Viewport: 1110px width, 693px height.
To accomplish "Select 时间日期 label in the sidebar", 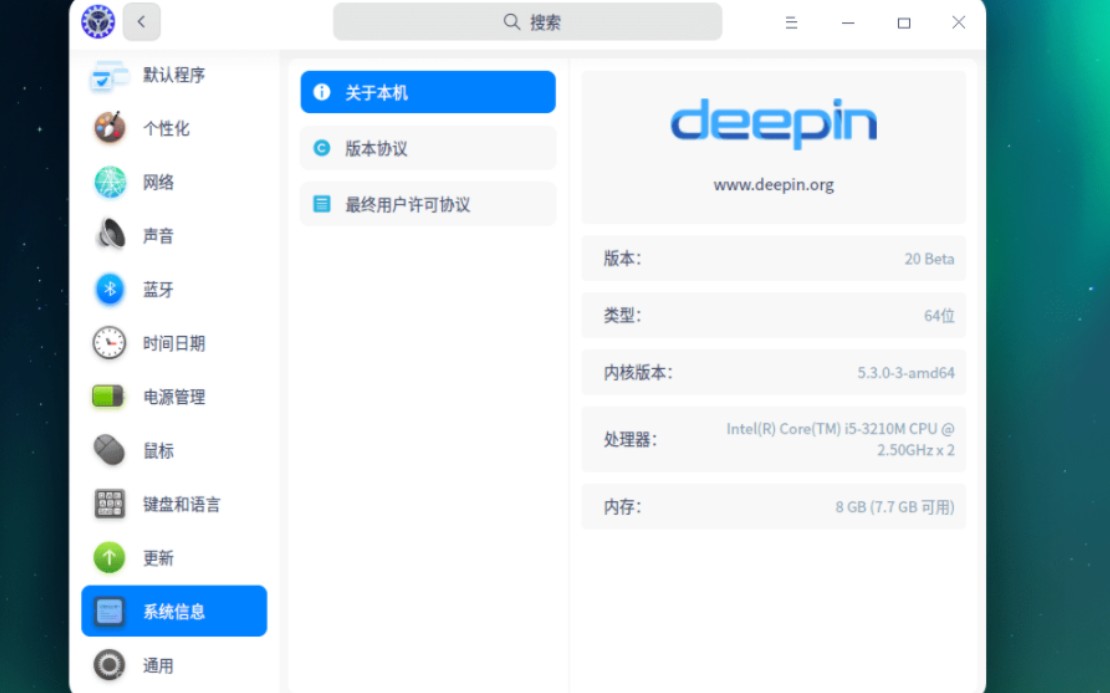I will 174,343.
